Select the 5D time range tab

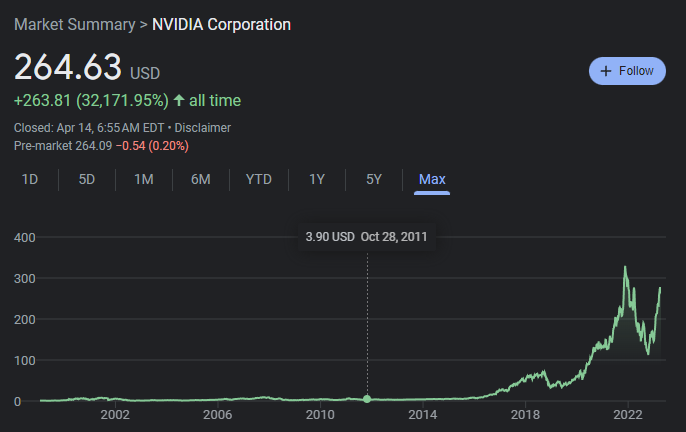click(87, 179)
